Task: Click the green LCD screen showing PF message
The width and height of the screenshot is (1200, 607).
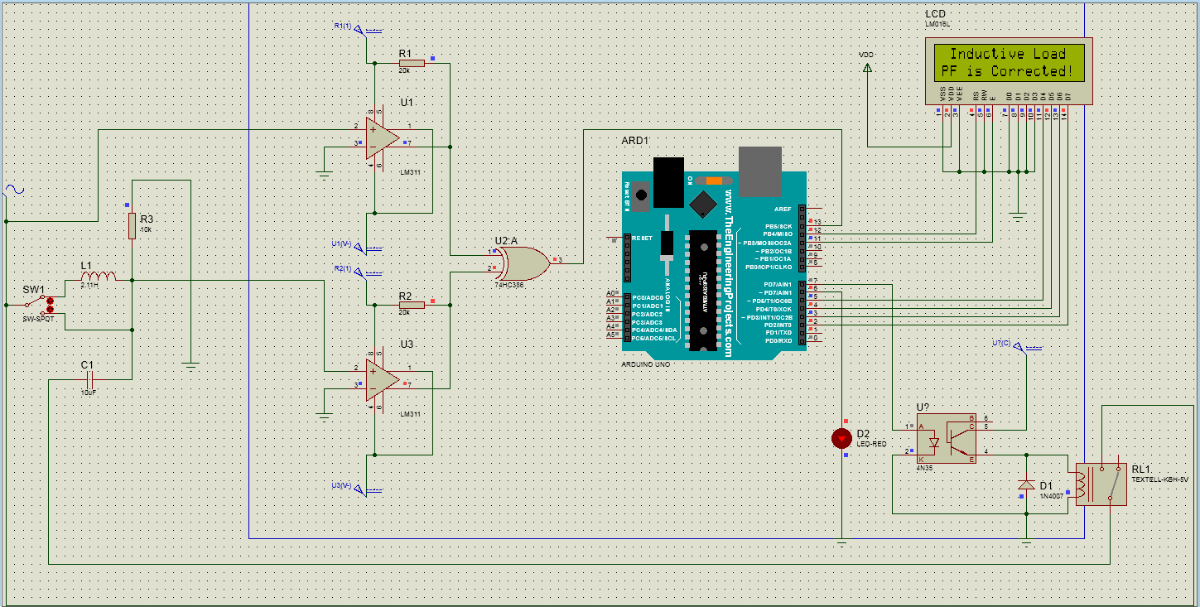Action: 1008,63
